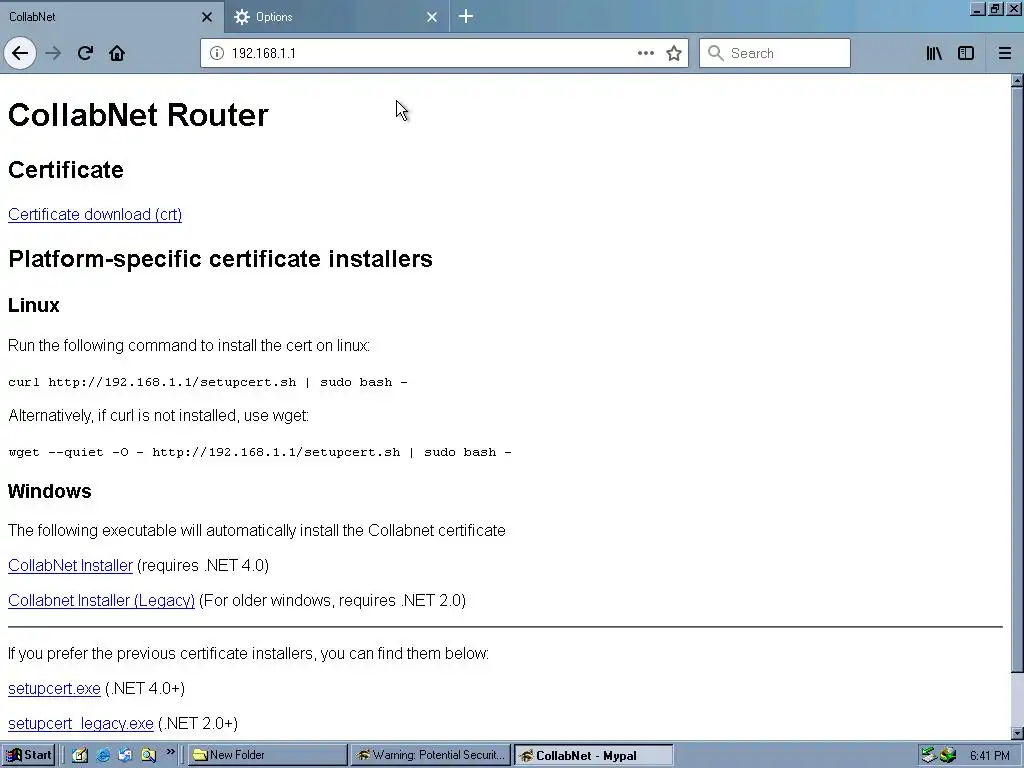Bookmark this page with the star
The height and width of the screenshot is (768, 1024).
tap(674, 53)
